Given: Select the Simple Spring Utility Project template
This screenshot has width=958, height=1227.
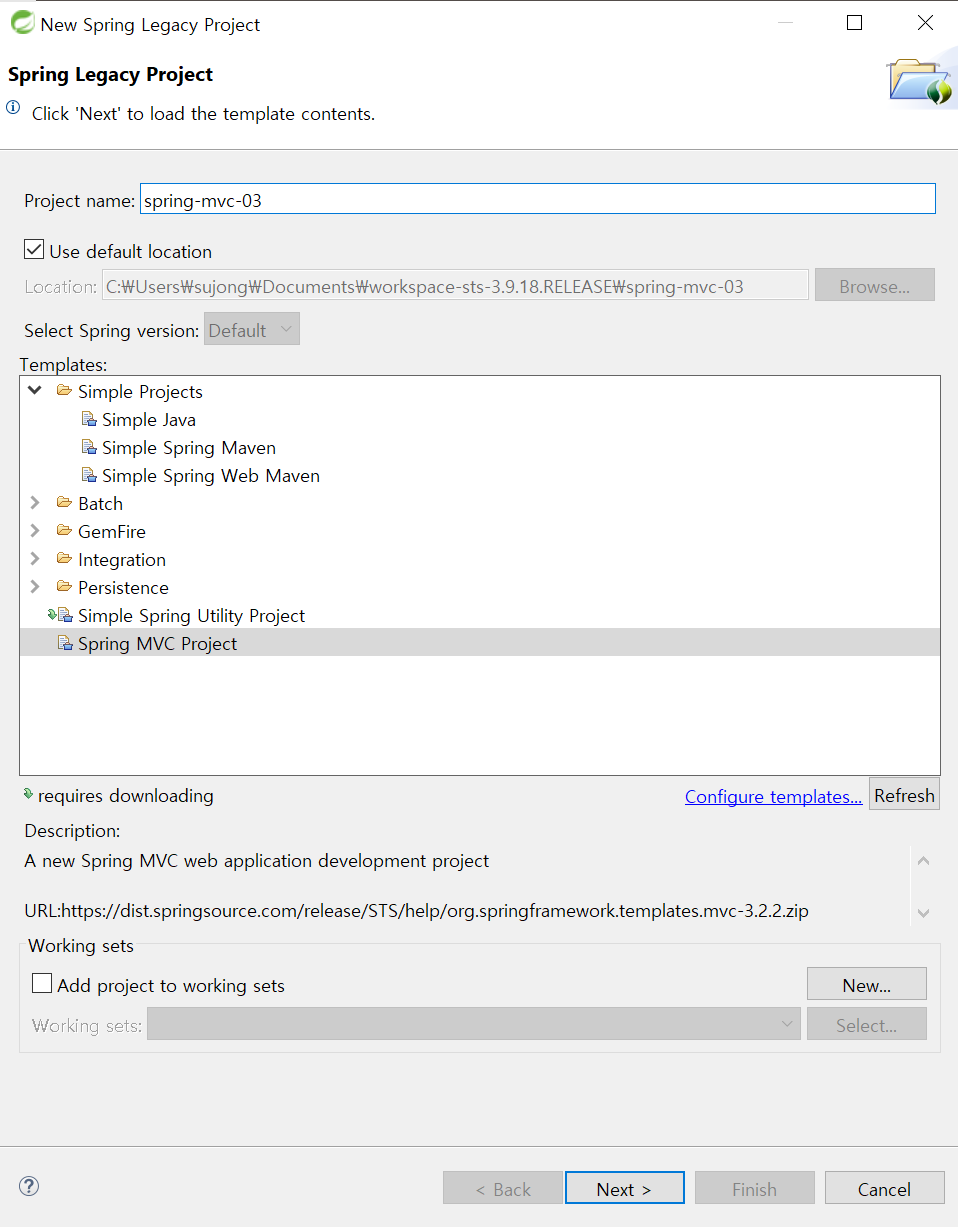Looking at the screenshot, I should click(192, 616).
